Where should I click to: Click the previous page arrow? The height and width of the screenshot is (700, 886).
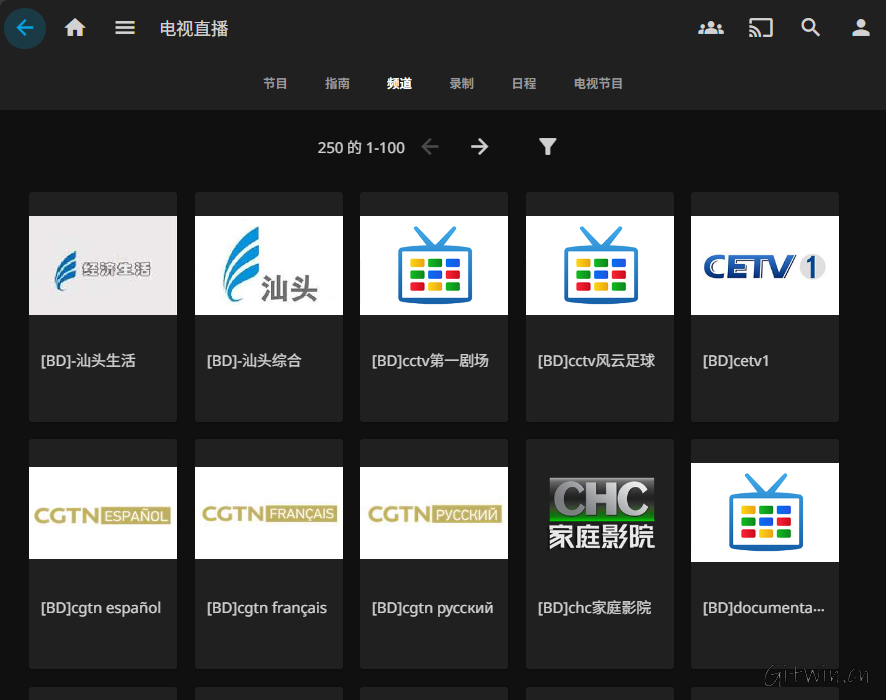(430, 147)
